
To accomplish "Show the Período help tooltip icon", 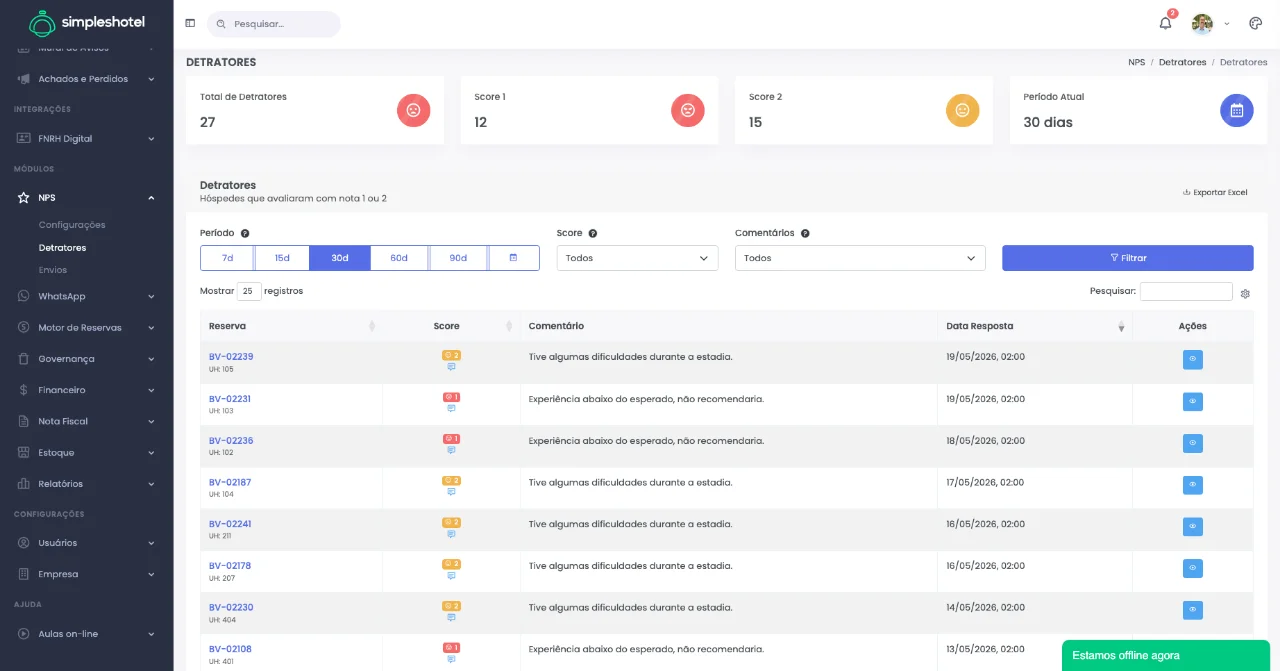I will coord(245,233).
